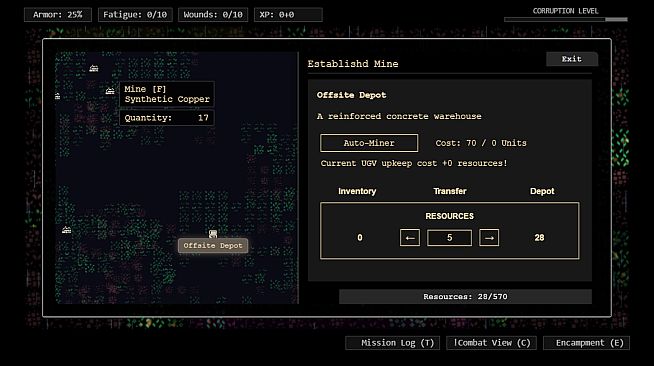Click the Cost: 70 / 0 Units text
Screen dimensions: 654x366
point(481,143)
